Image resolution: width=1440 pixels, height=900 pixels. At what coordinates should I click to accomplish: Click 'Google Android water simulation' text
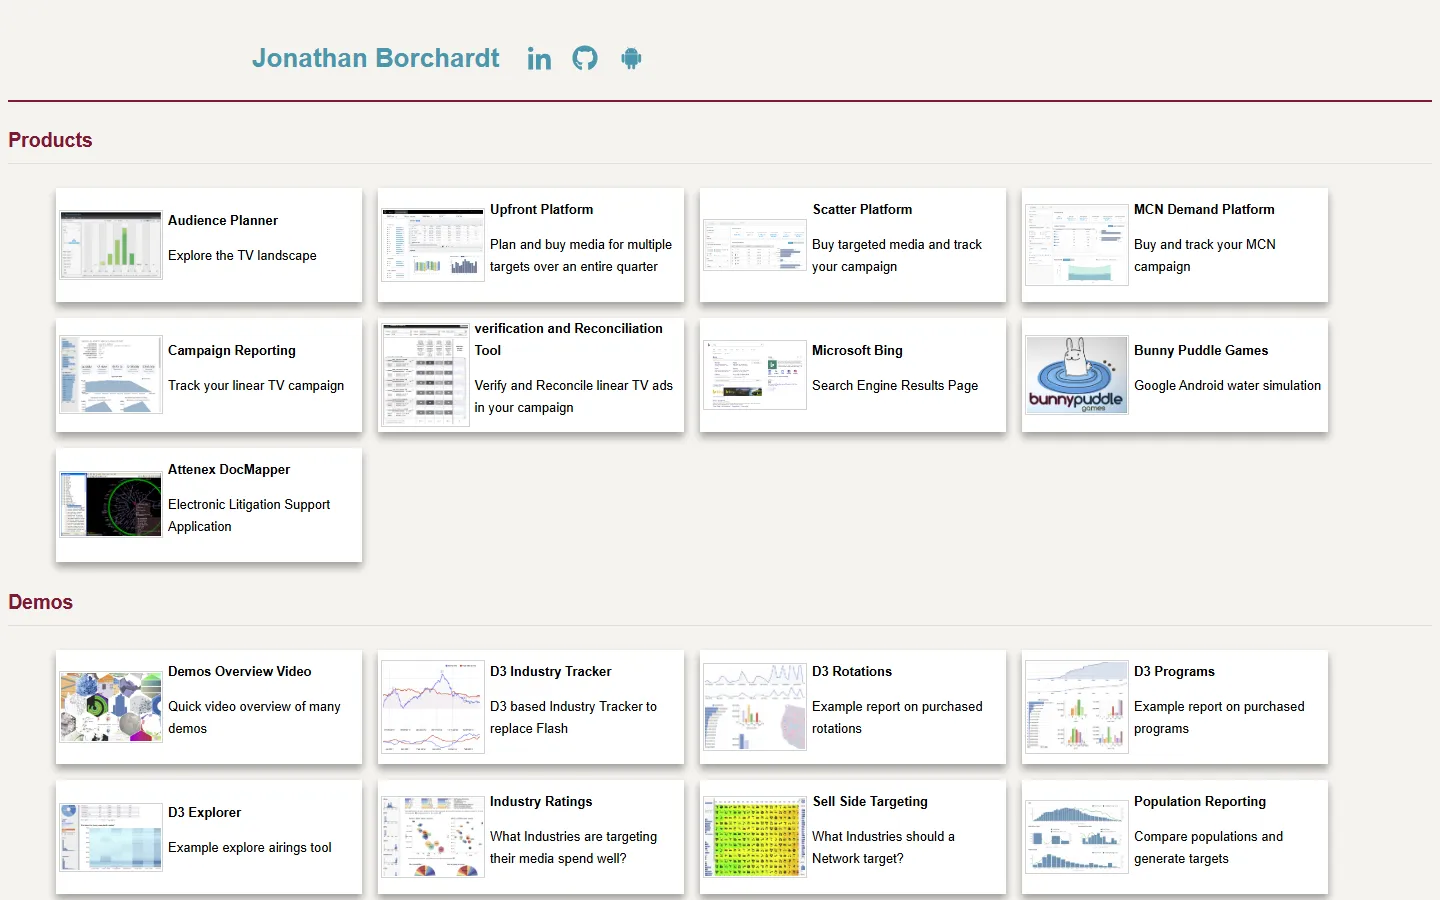pyautogui.click(x=1227, y=385)
